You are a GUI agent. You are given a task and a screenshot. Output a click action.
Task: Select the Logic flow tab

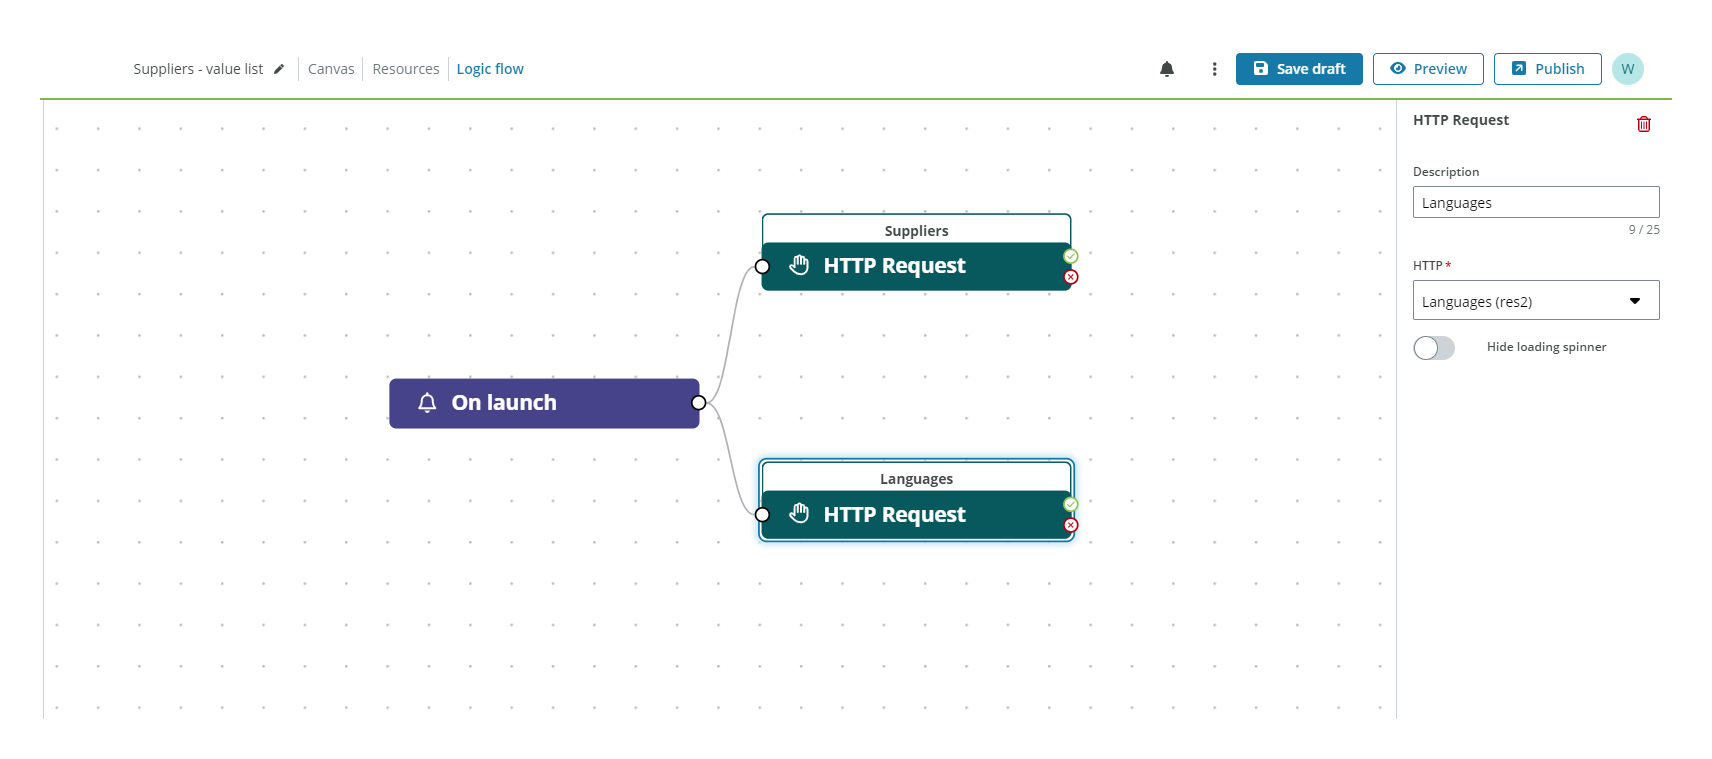pos(490,69)
